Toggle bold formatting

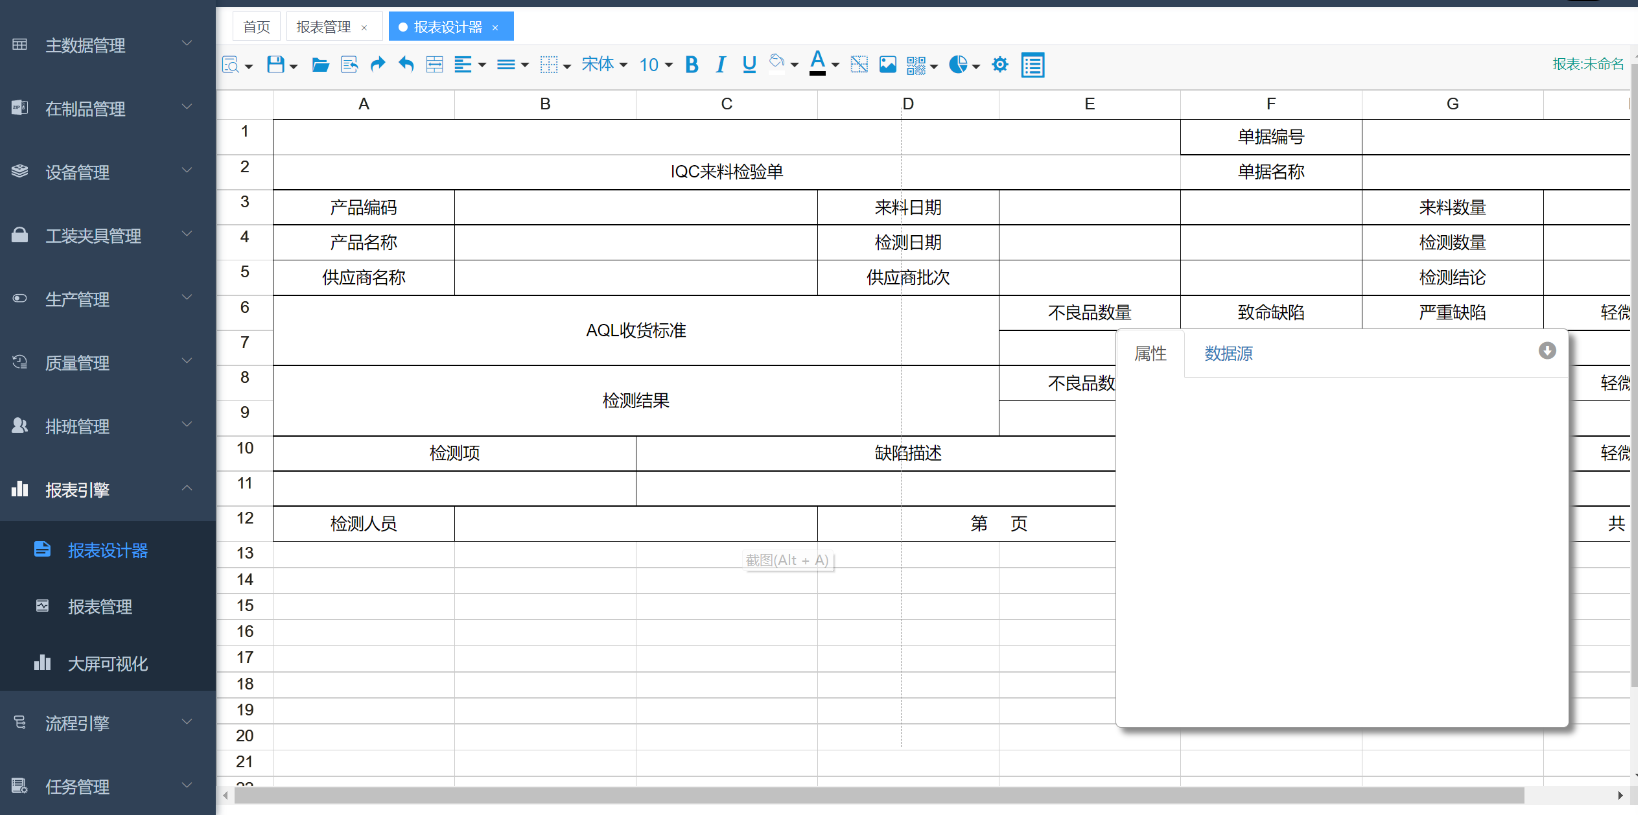pyautogui.click(x=691, y=65)
